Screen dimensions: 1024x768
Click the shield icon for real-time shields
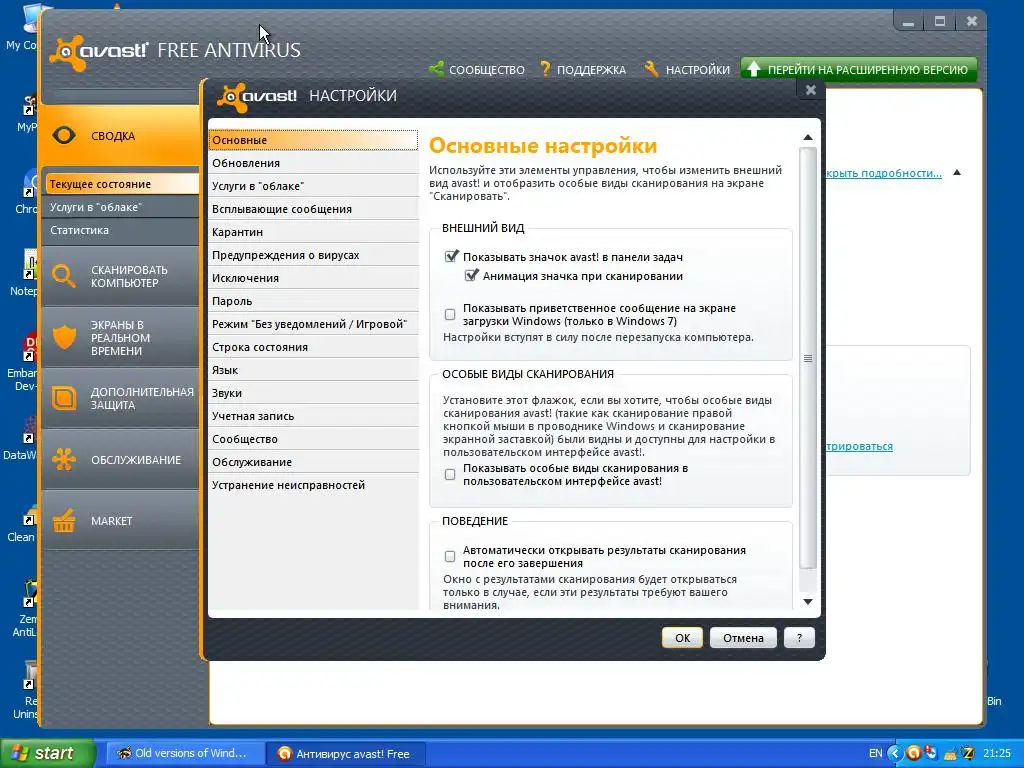point(64,338)
